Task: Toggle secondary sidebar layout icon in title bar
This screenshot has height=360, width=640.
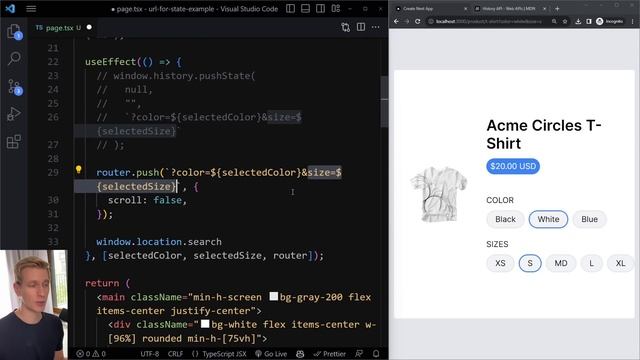Action: [320, 9]
